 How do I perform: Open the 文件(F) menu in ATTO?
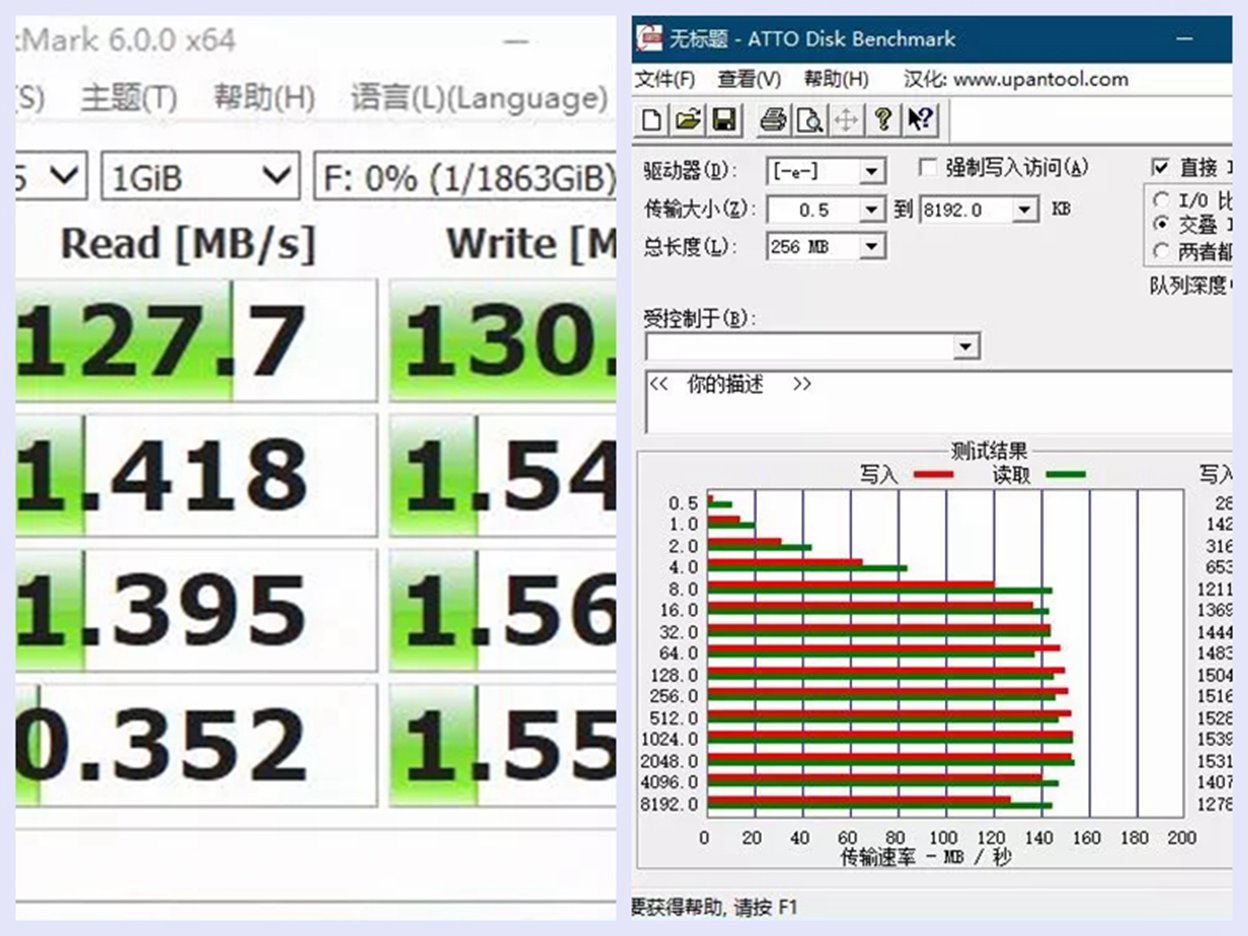[x=665, y=79]
